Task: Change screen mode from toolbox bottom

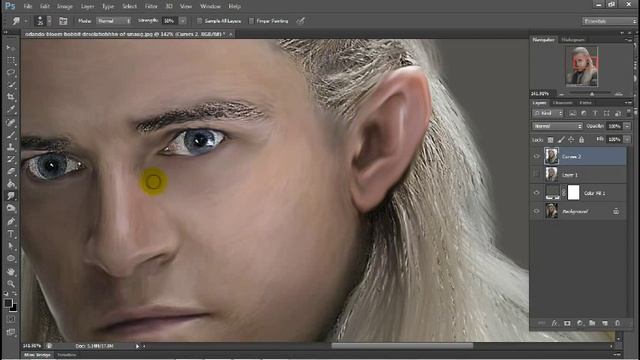Action: 11,332
